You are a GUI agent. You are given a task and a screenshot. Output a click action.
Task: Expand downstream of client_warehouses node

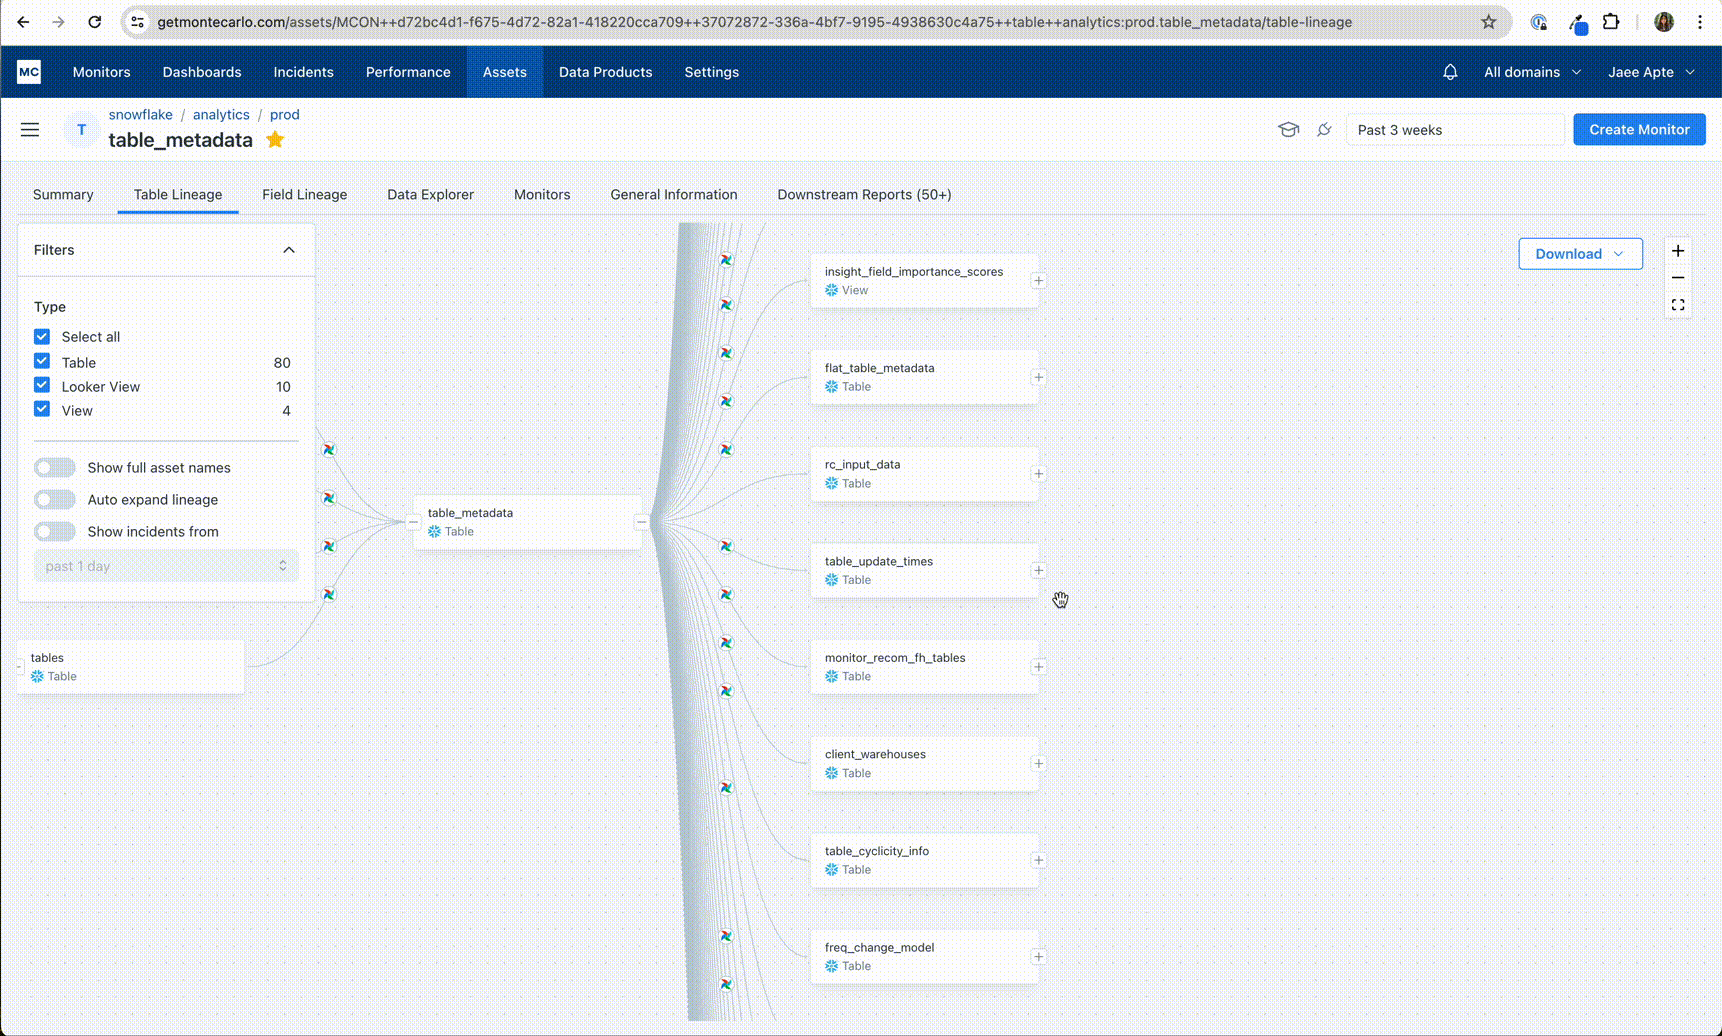tap(1039, 764)
